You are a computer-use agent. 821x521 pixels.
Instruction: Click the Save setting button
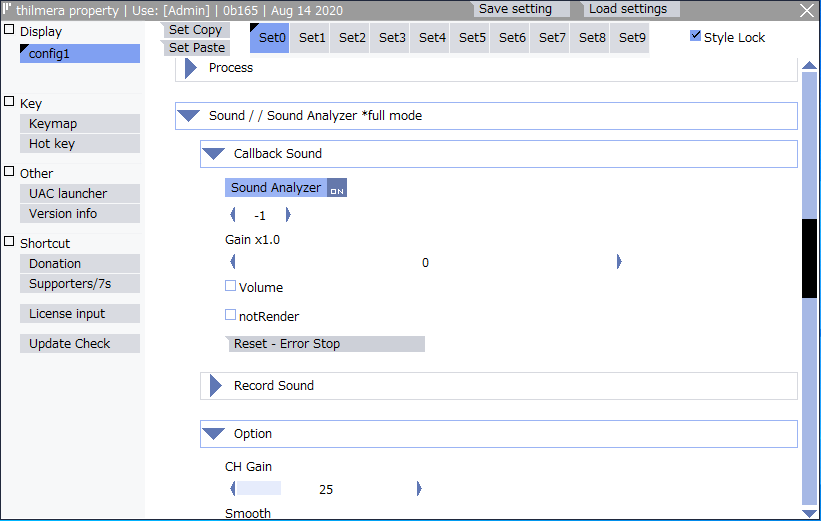[515, 9]
